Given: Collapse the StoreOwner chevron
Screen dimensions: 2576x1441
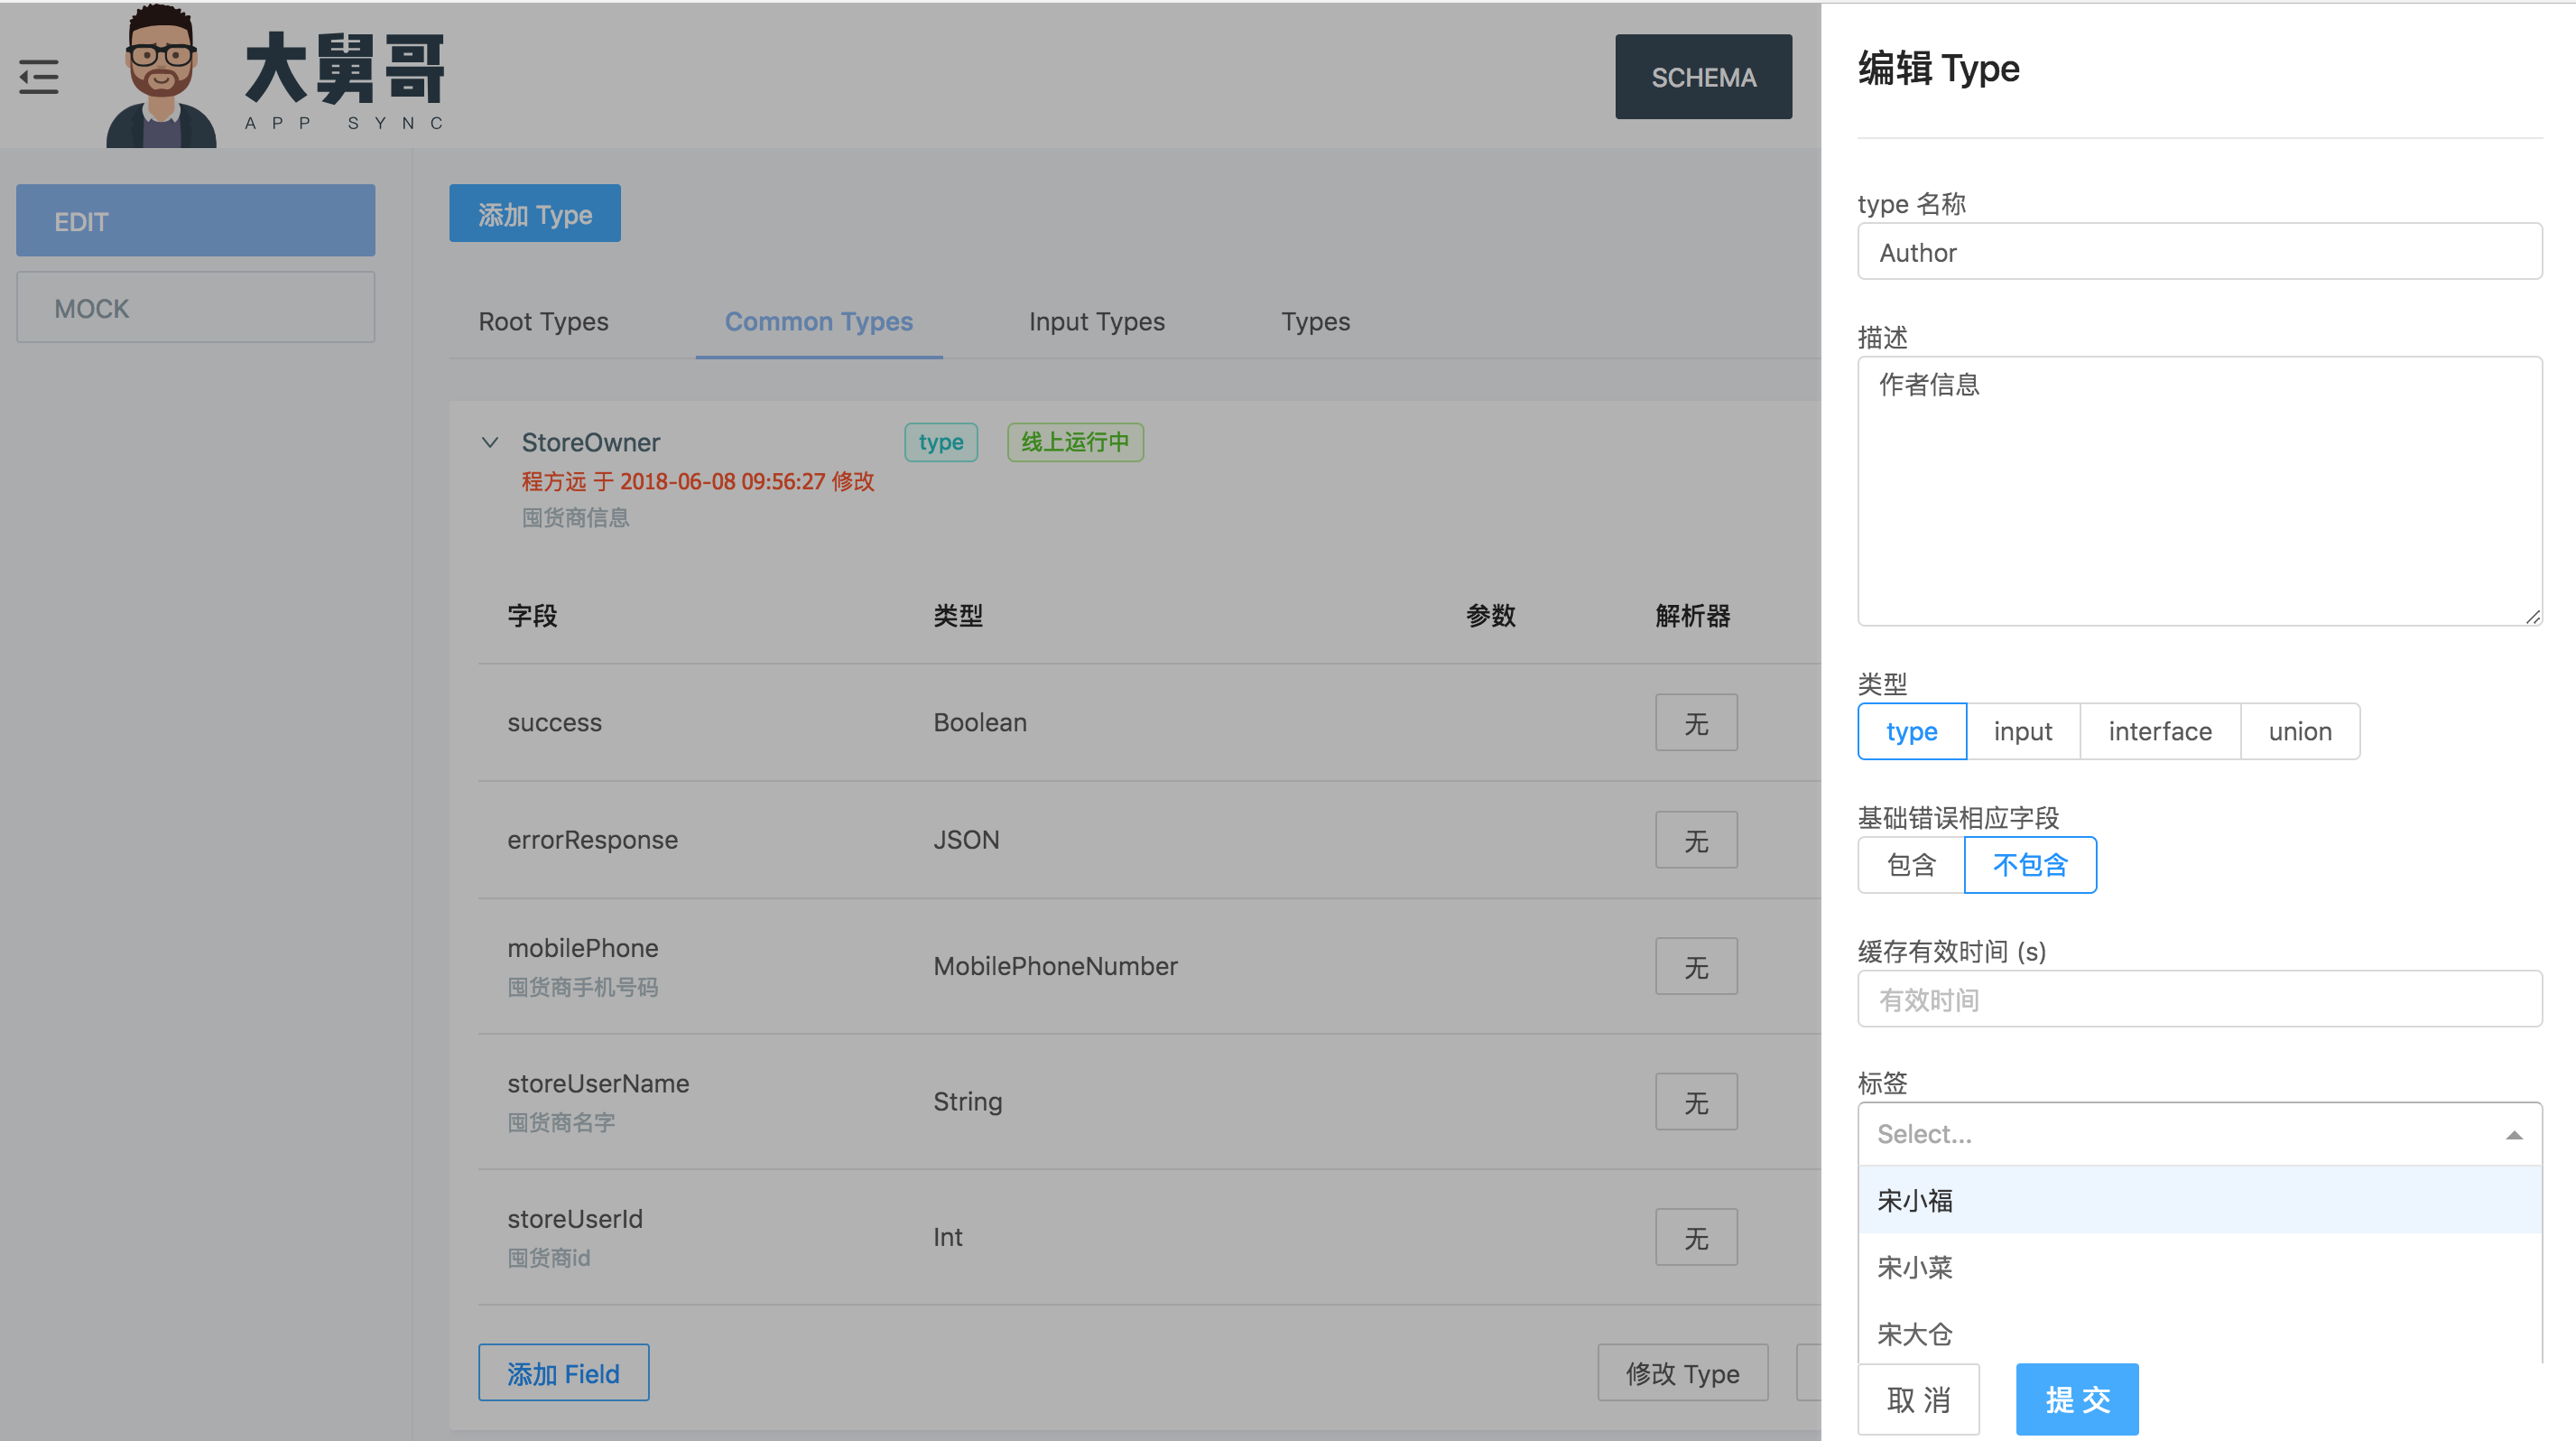Looking at the screenshot, I should pos(490,442).
